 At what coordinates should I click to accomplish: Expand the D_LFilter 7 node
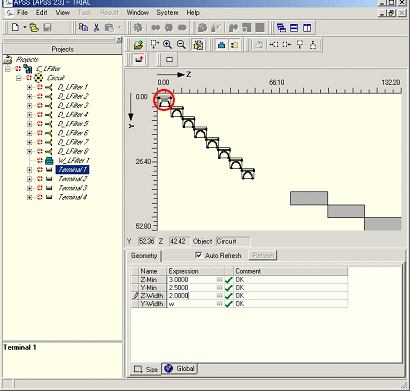click(x=29, y=142)
